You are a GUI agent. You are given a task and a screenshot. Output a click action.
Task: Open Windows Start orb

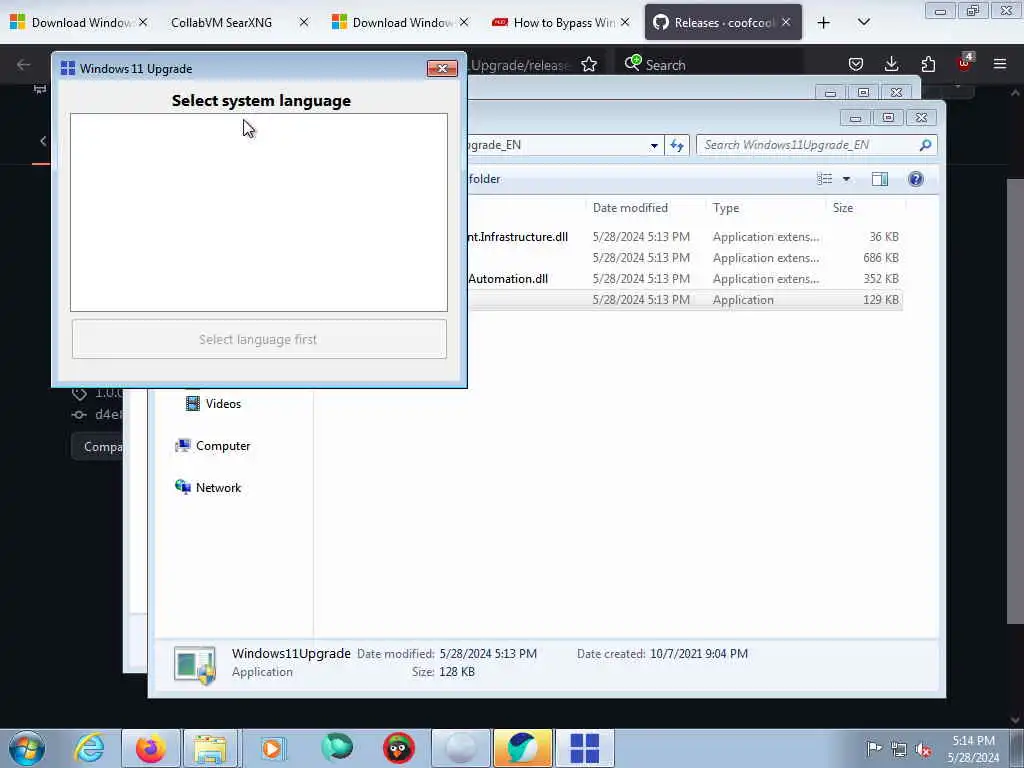point(27,748)
